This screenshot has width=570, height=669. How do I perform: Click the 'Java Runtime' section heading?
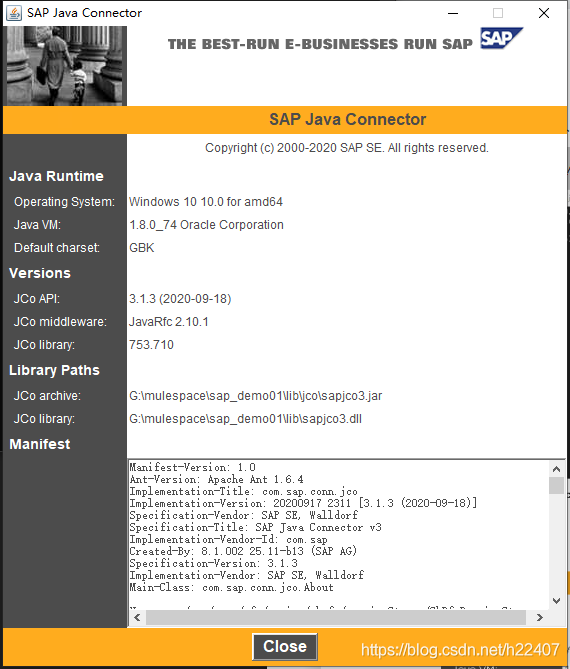coord(56,176)
